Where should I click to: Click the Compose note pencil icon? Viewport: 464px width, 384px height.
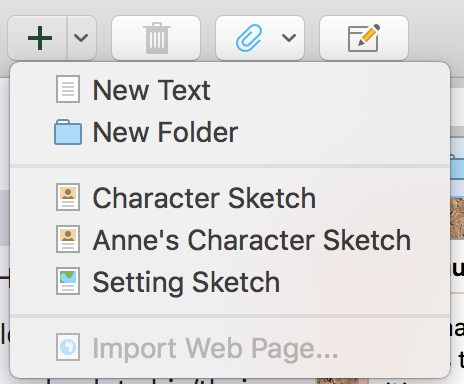pyautogui.click(x=364, y=38)
